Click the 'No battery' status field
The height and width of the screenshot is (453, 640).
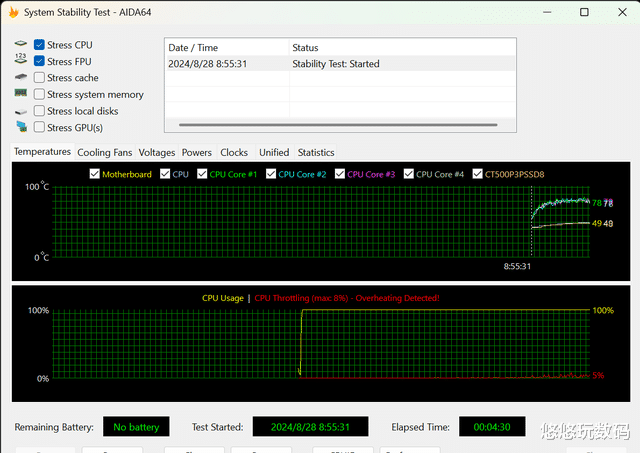(136, 427)
